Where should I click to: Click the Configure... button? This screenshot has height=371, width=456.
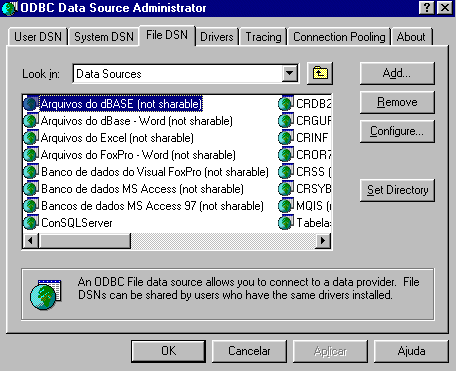pos(397,131)
